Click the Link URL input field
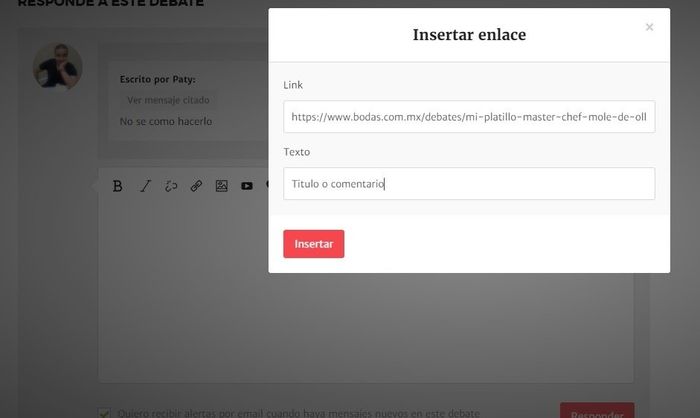Image resolution: width=700 pixels, height=418 pixels. click(468, 117)
